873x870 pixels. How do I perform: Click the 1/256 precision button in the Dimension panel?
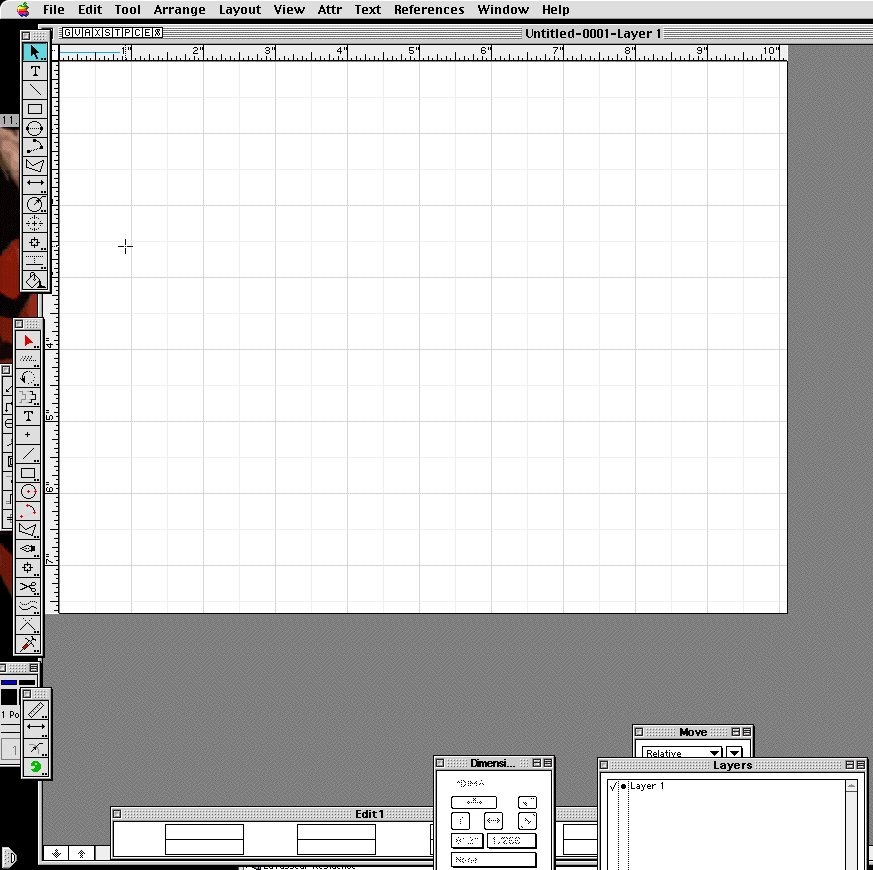click(511, 841)
